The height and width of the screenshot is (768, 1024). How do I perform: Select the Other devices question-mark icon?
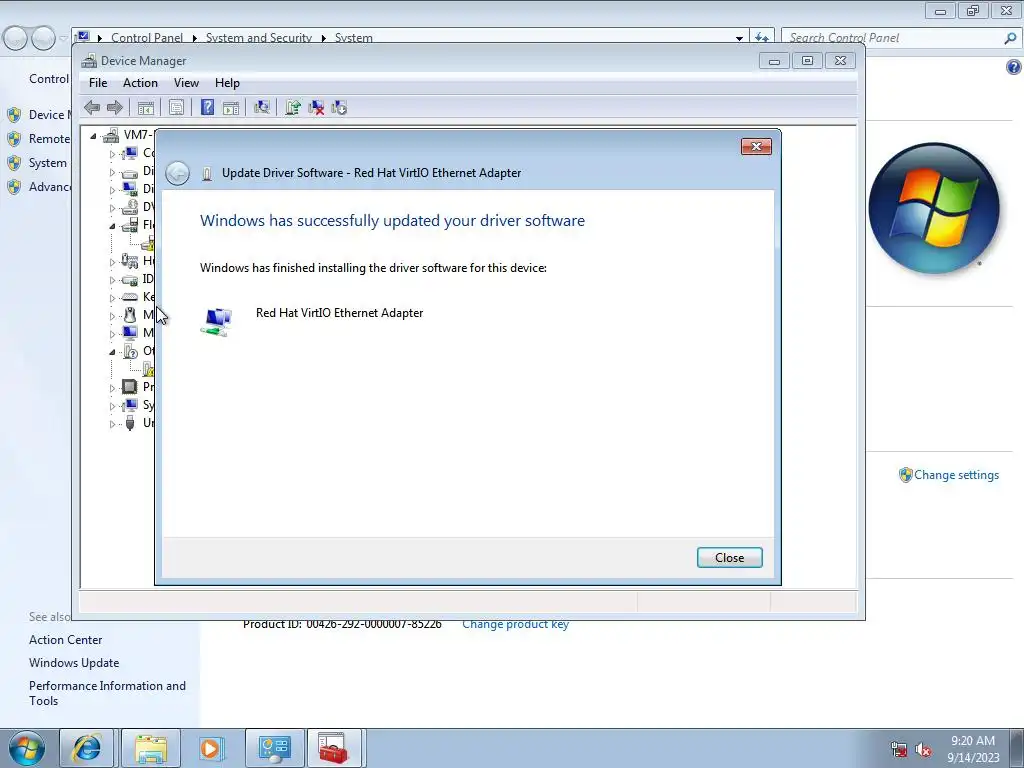click(130, 351)
